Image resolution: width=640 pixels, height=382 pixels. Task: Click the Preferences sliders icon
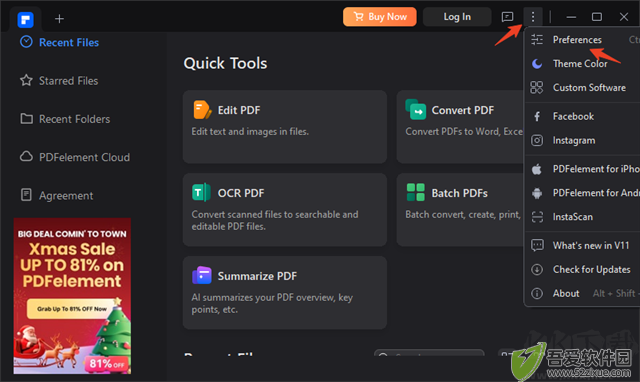point(537,40)
